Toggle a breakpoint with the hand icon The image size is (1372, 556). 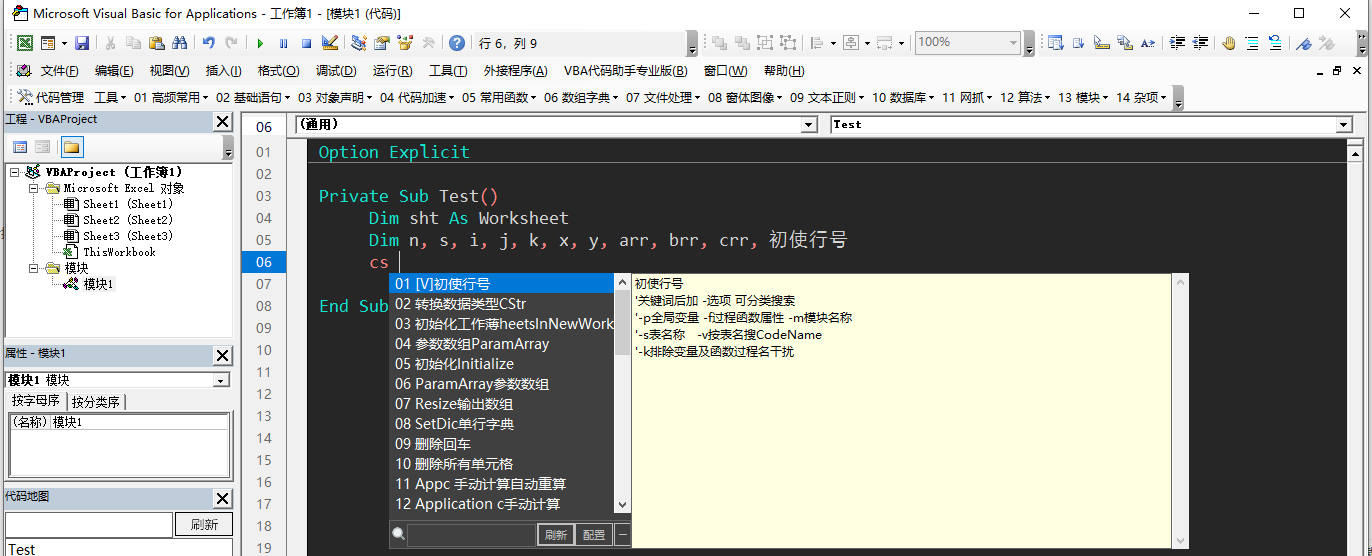(x=1229, y=43)
